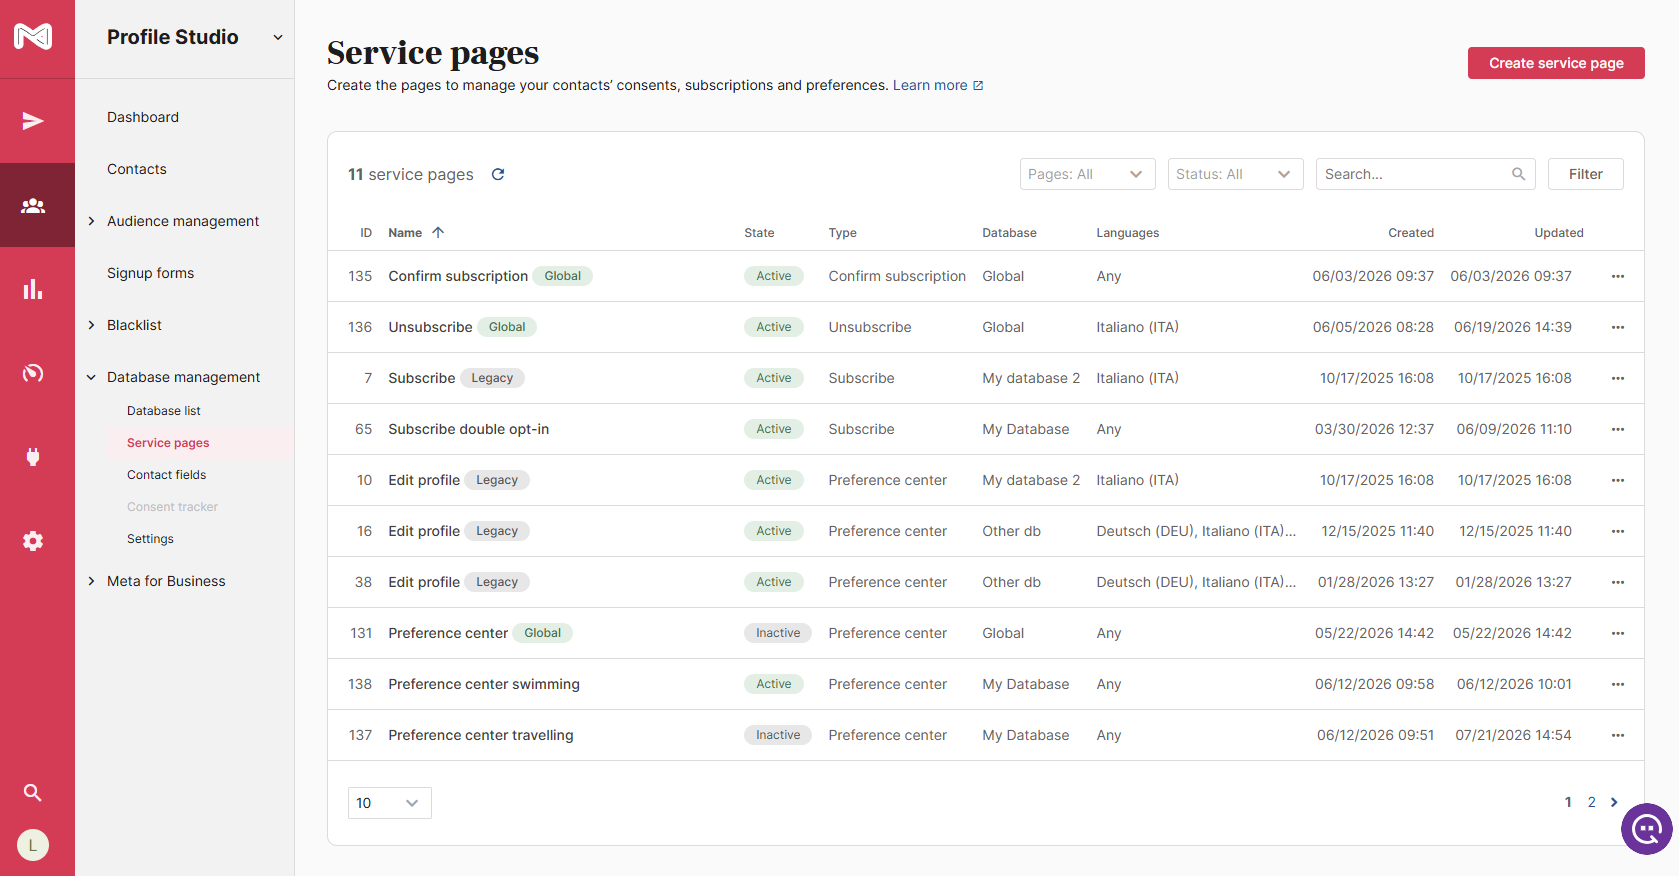Open Contacts in the side menu
Screen dimensions: 1679x876
(x=137, y=169)
